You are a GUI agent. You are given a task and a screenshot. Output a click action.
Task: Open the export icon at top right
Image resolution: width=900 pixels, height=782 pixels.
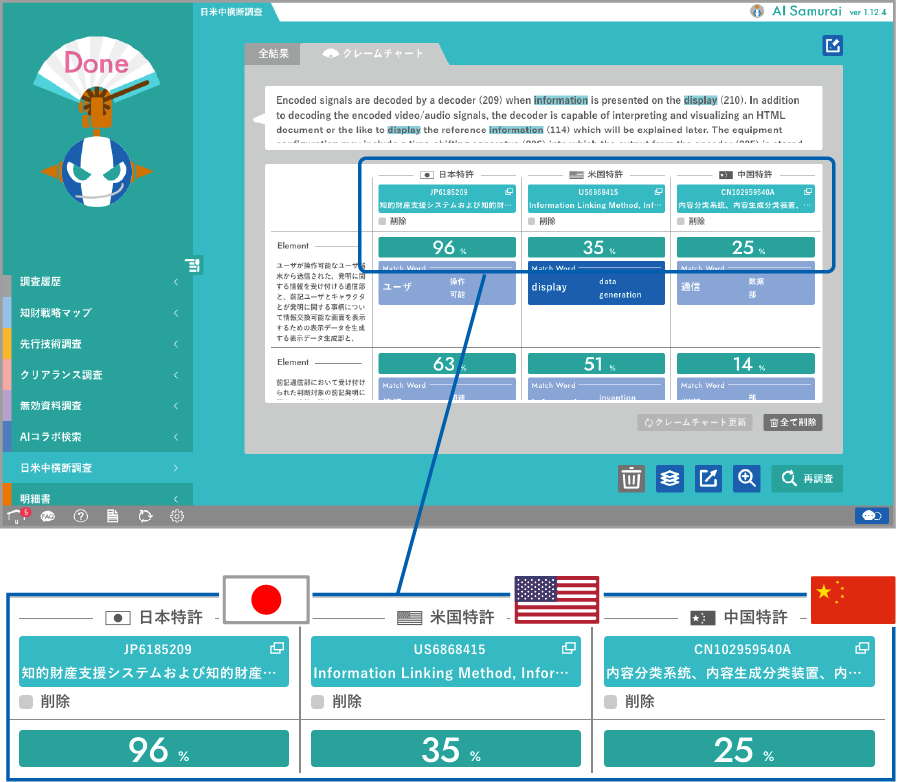pyautogui.click(x=832, y=45)
